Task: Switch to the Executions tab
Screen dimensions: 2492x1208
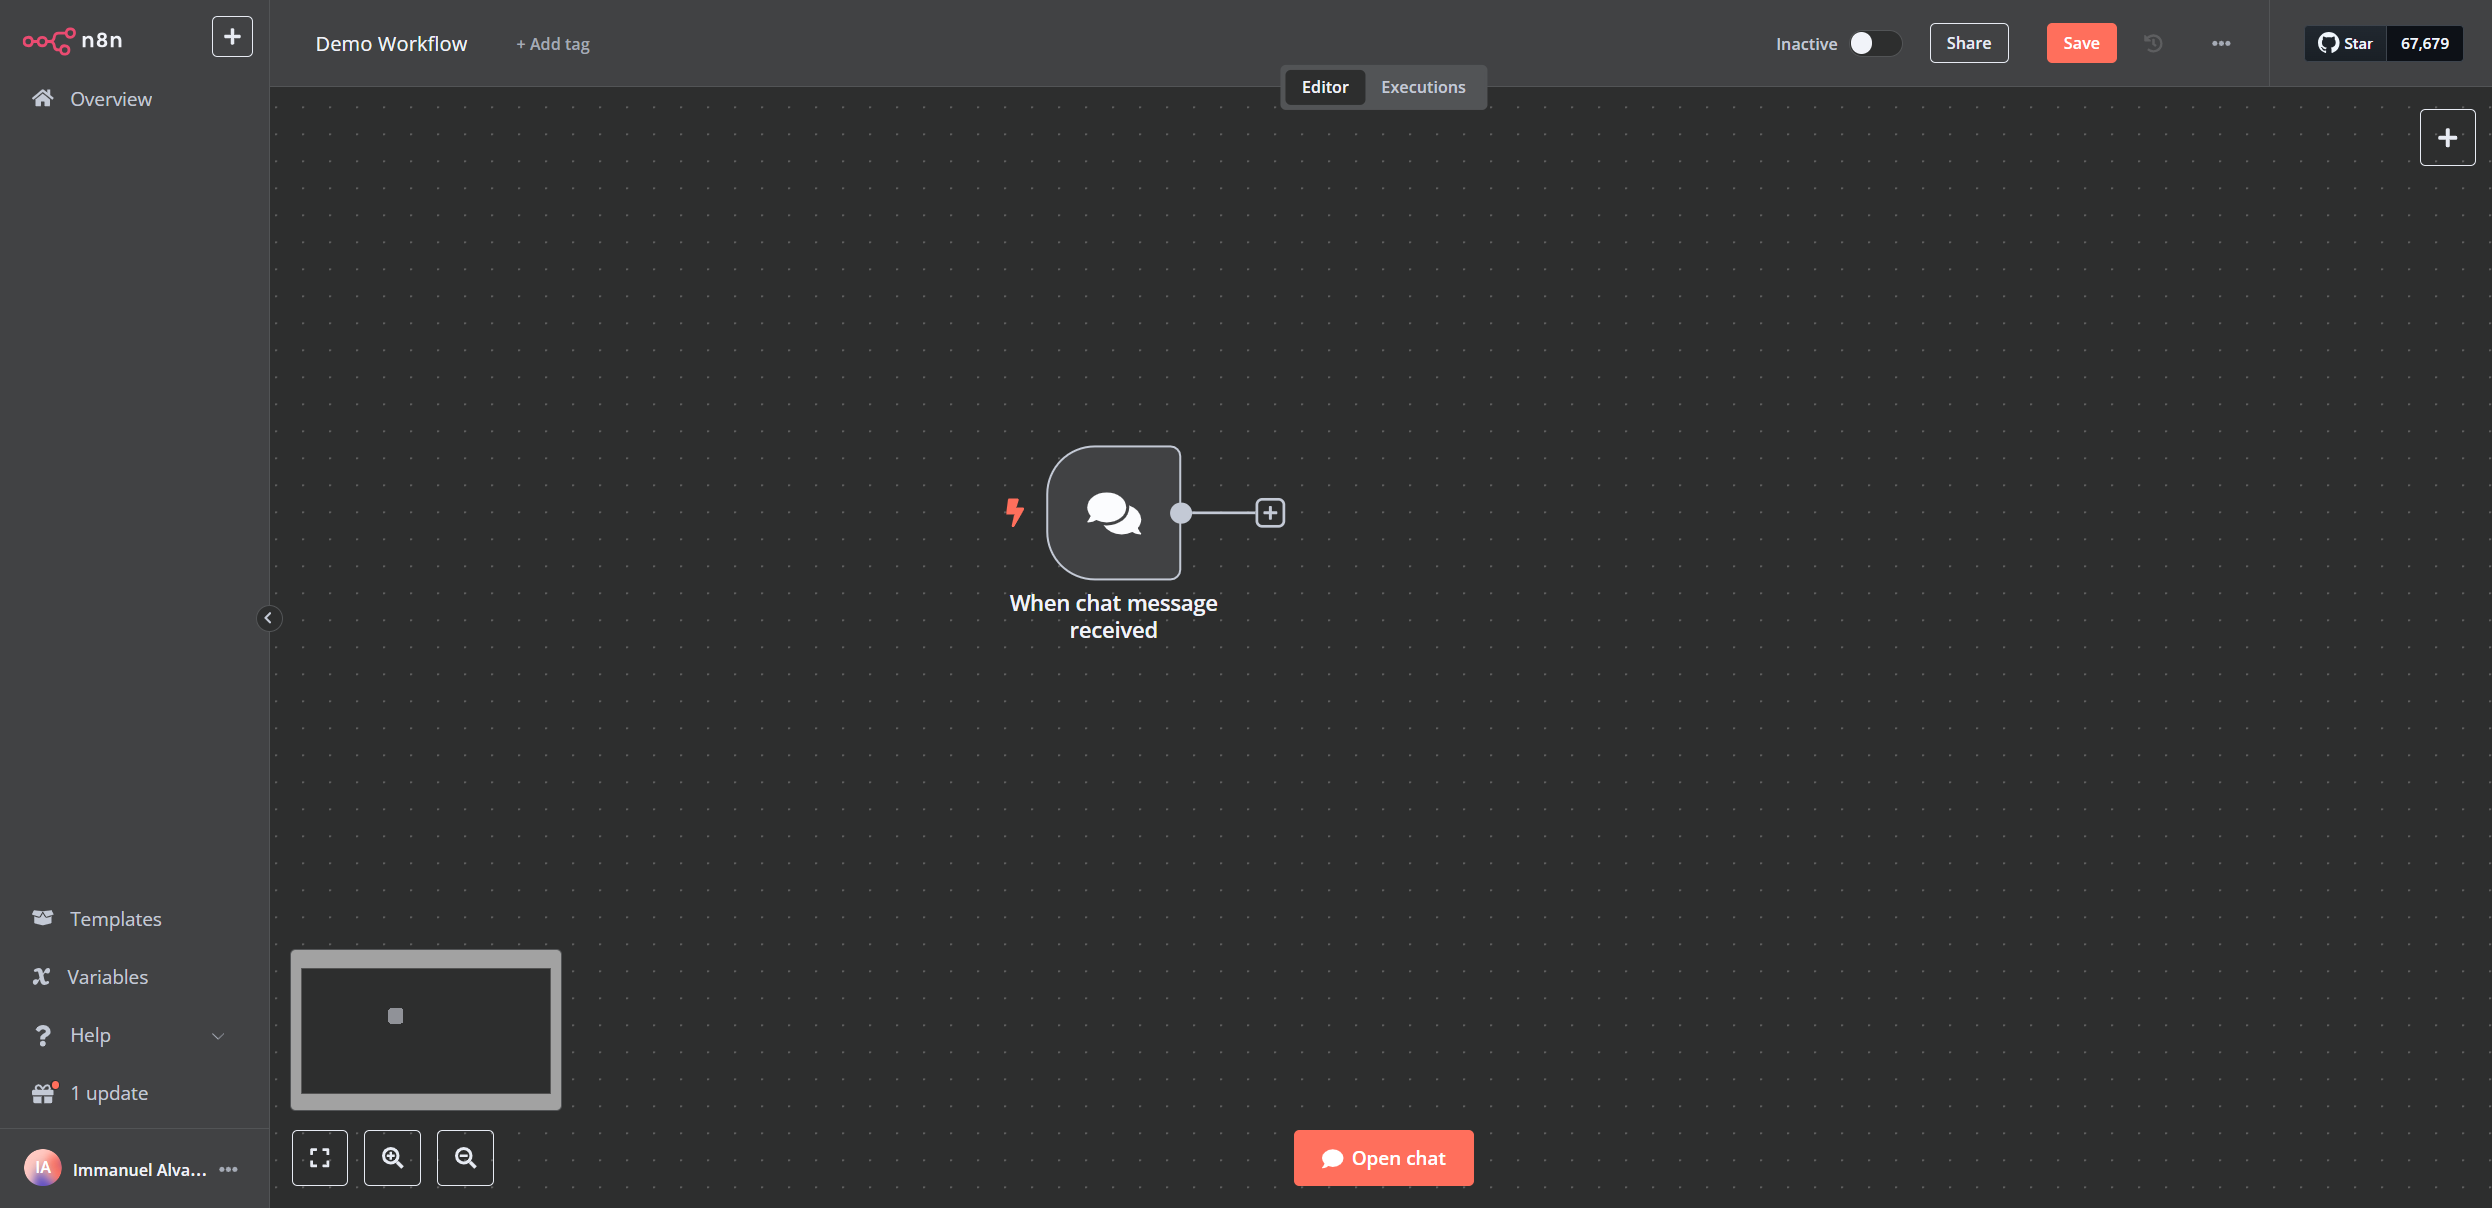Action: [1423, 87]
